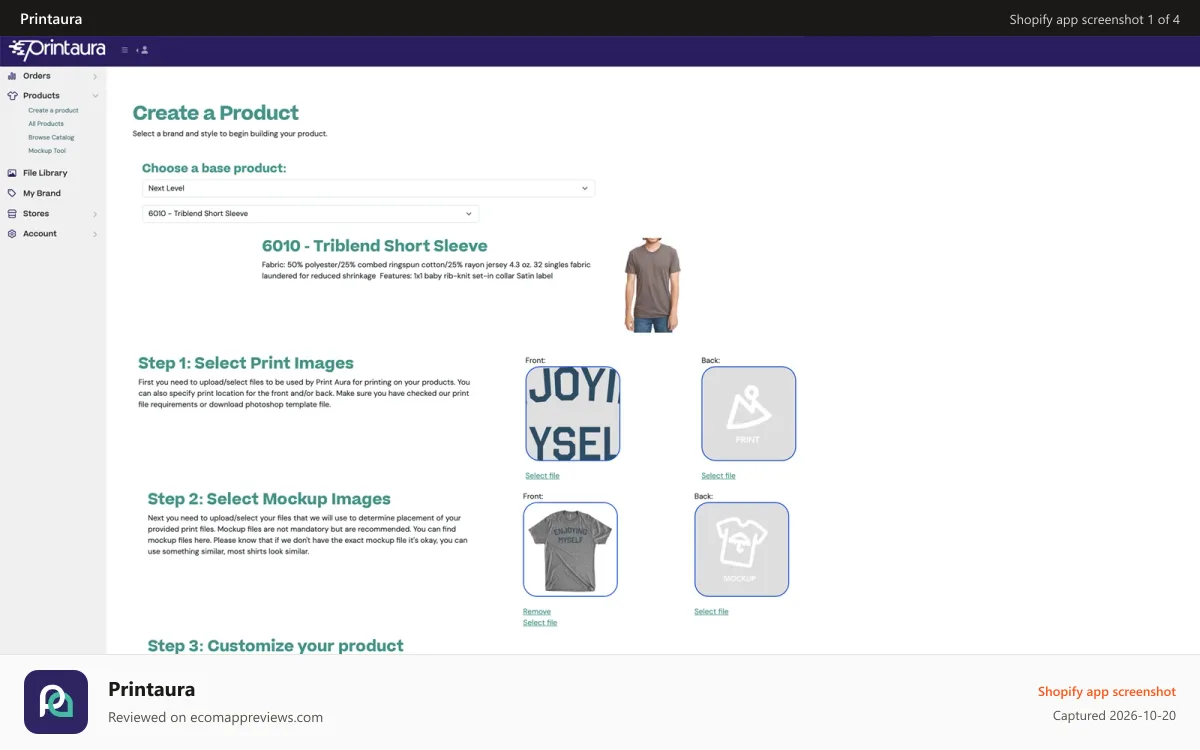
Task: Click the Create a Product heading
Action: [216, 113]
